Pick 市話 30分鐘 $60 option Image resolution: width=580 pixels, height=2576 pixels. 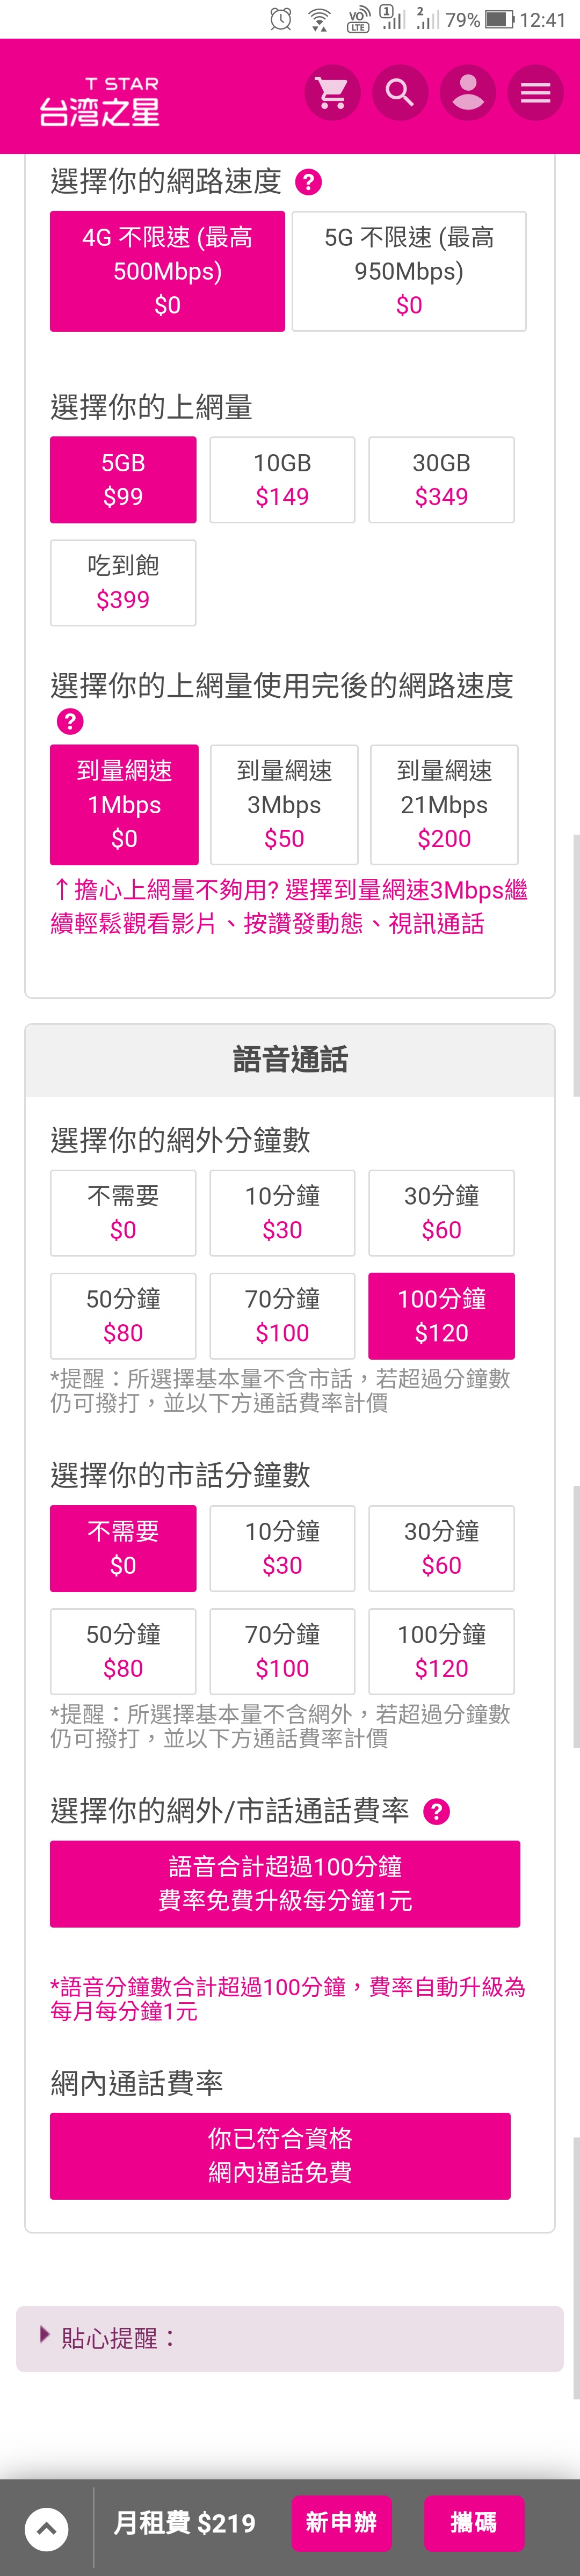[441, 1548]
